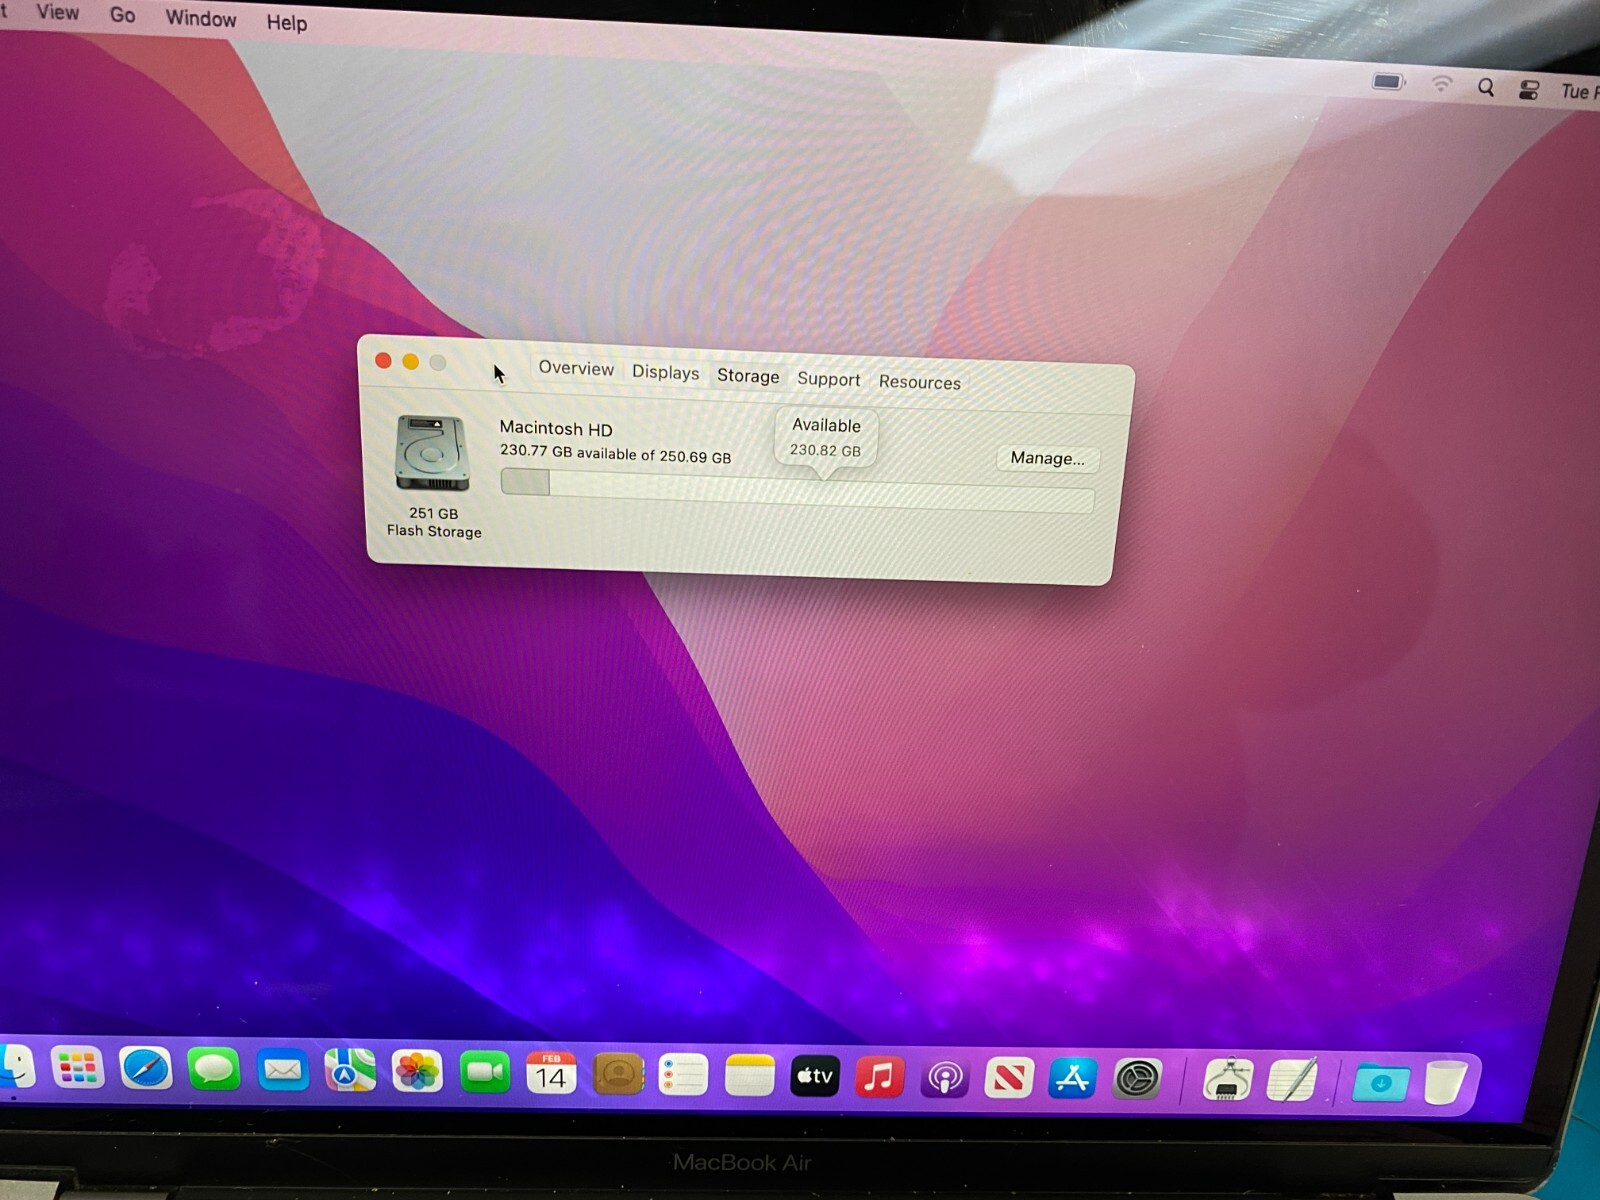Open the Go menu

pos(122,15)
